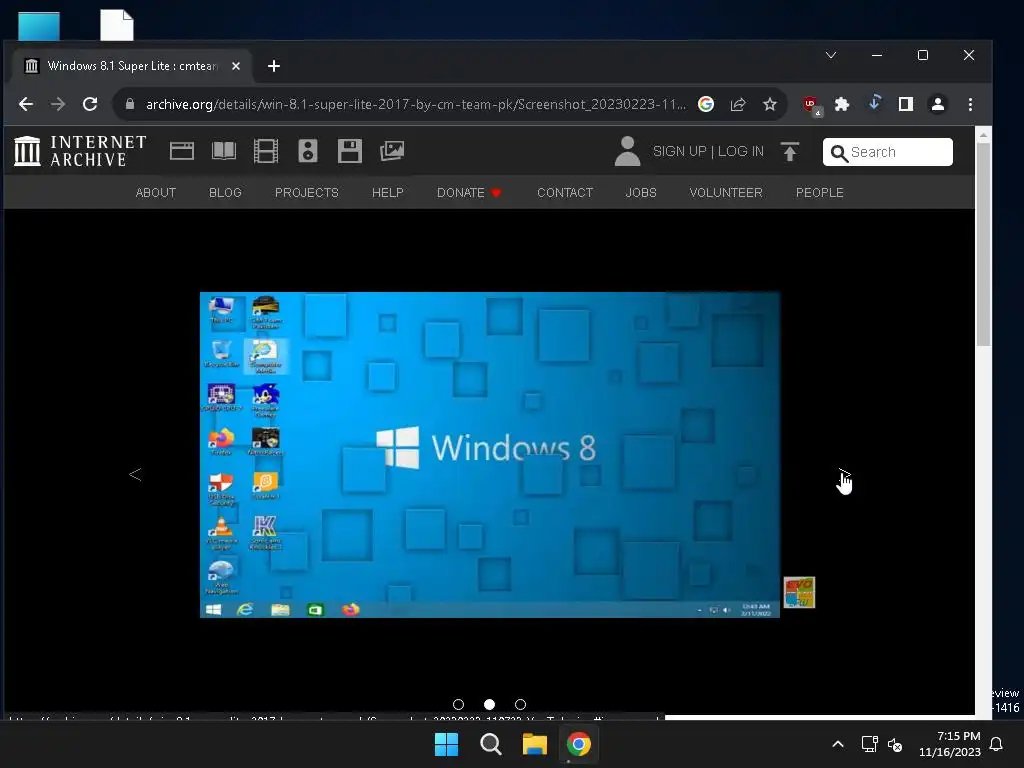Image resolution: width=1024 pixels, height=768 pixels.
Task: Select the second carousel dot
Action: (489, 705)
